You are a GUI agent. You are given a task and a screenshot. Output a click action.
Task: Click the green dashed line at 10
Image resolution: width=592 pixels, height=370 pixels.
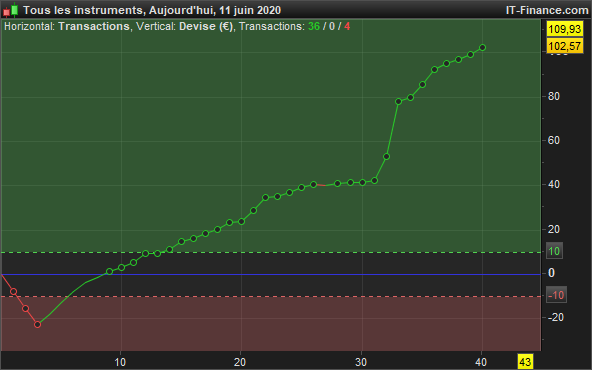[271, 252]
